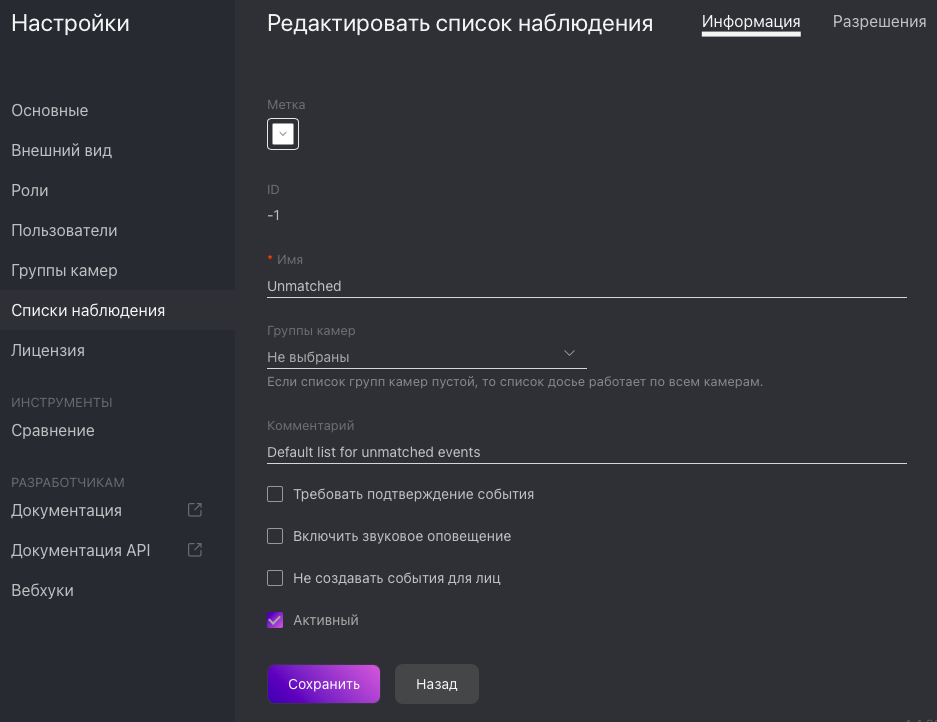
Task: Uncheck the Активный checkbox
Action: tap(275, 620)
